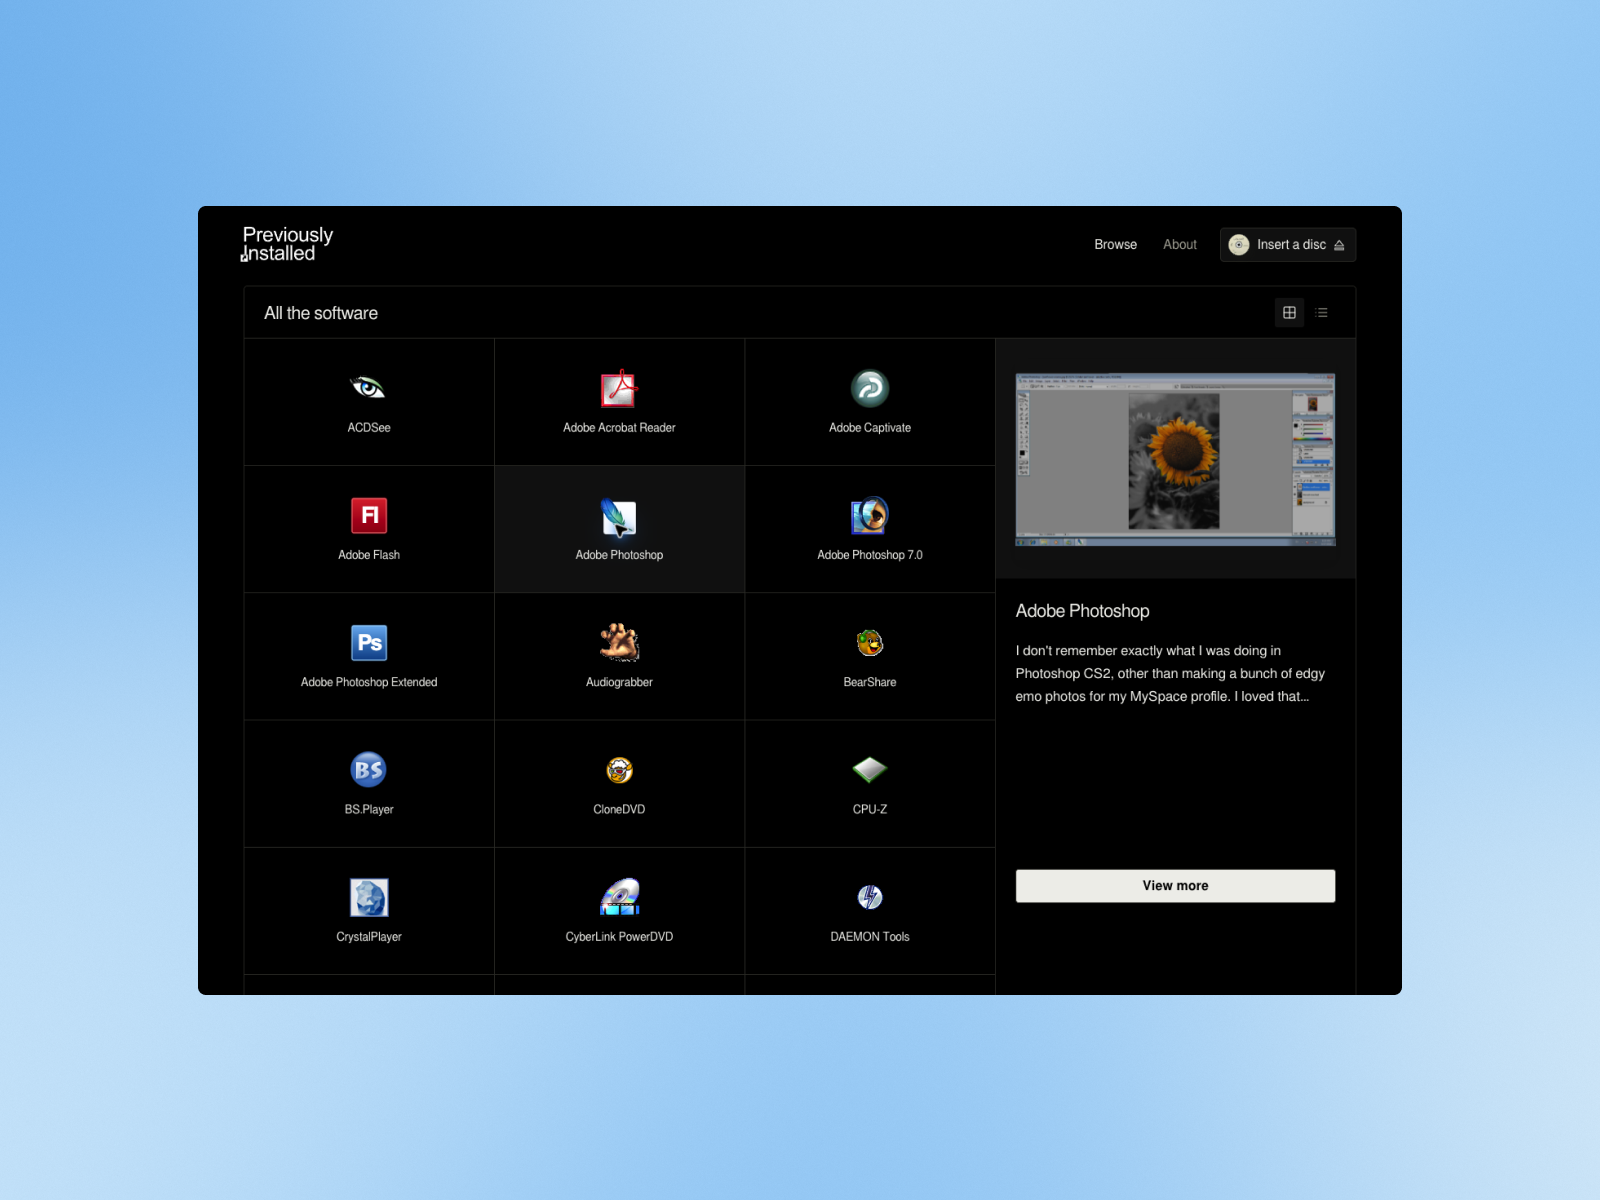Image resolution: width=1600 pixels, height=1200 pixels.
Task: Open the ACDSee eye icon
Action: click(368, 388)
